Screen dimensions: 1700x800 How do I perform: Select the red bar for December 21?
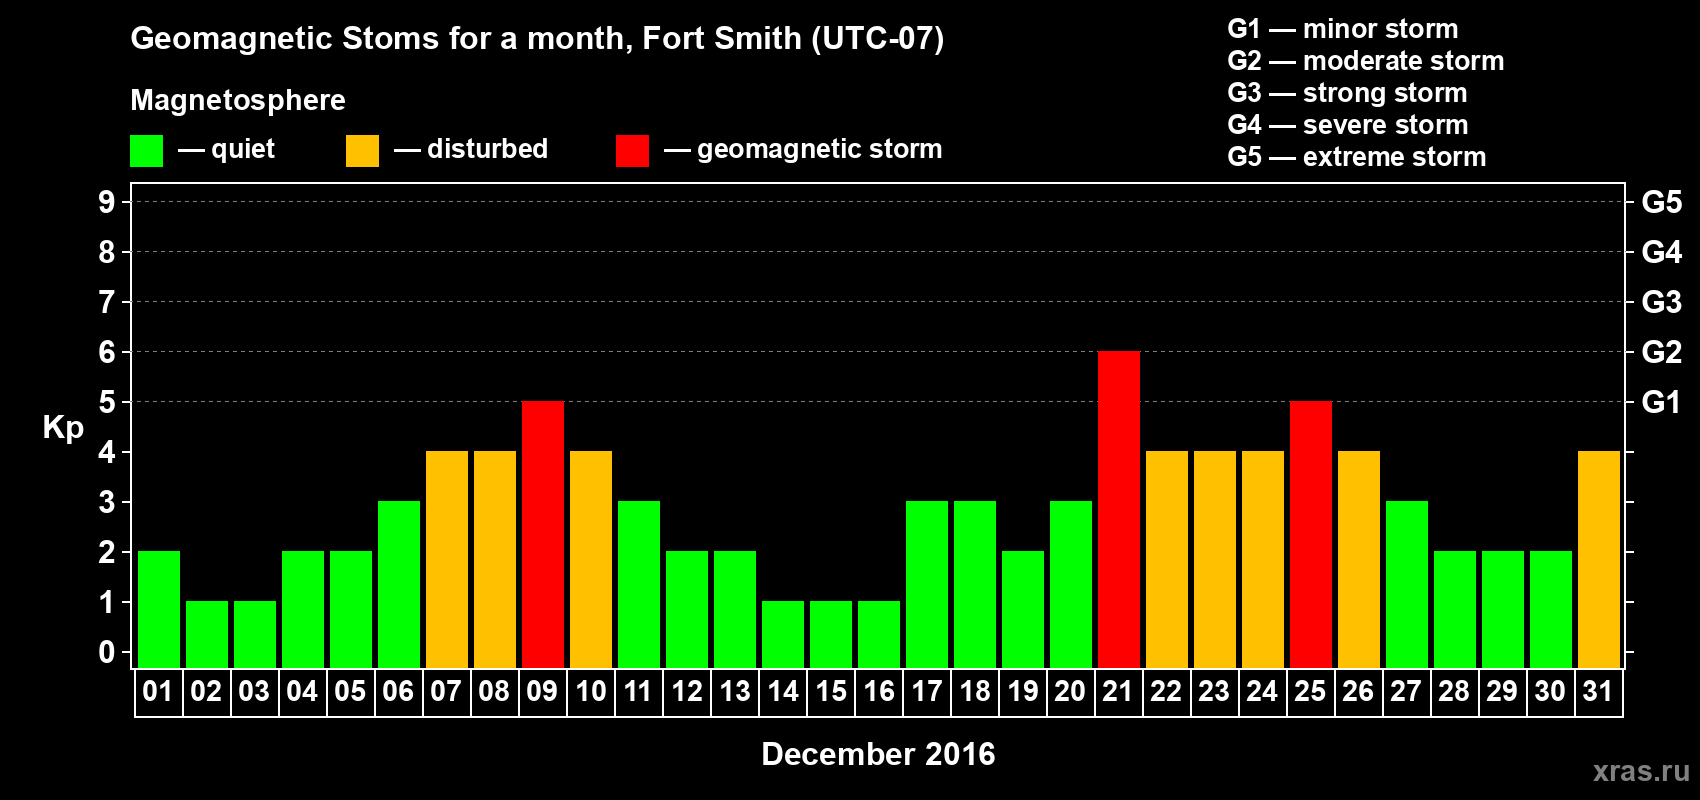click(x=1119, y=510)
